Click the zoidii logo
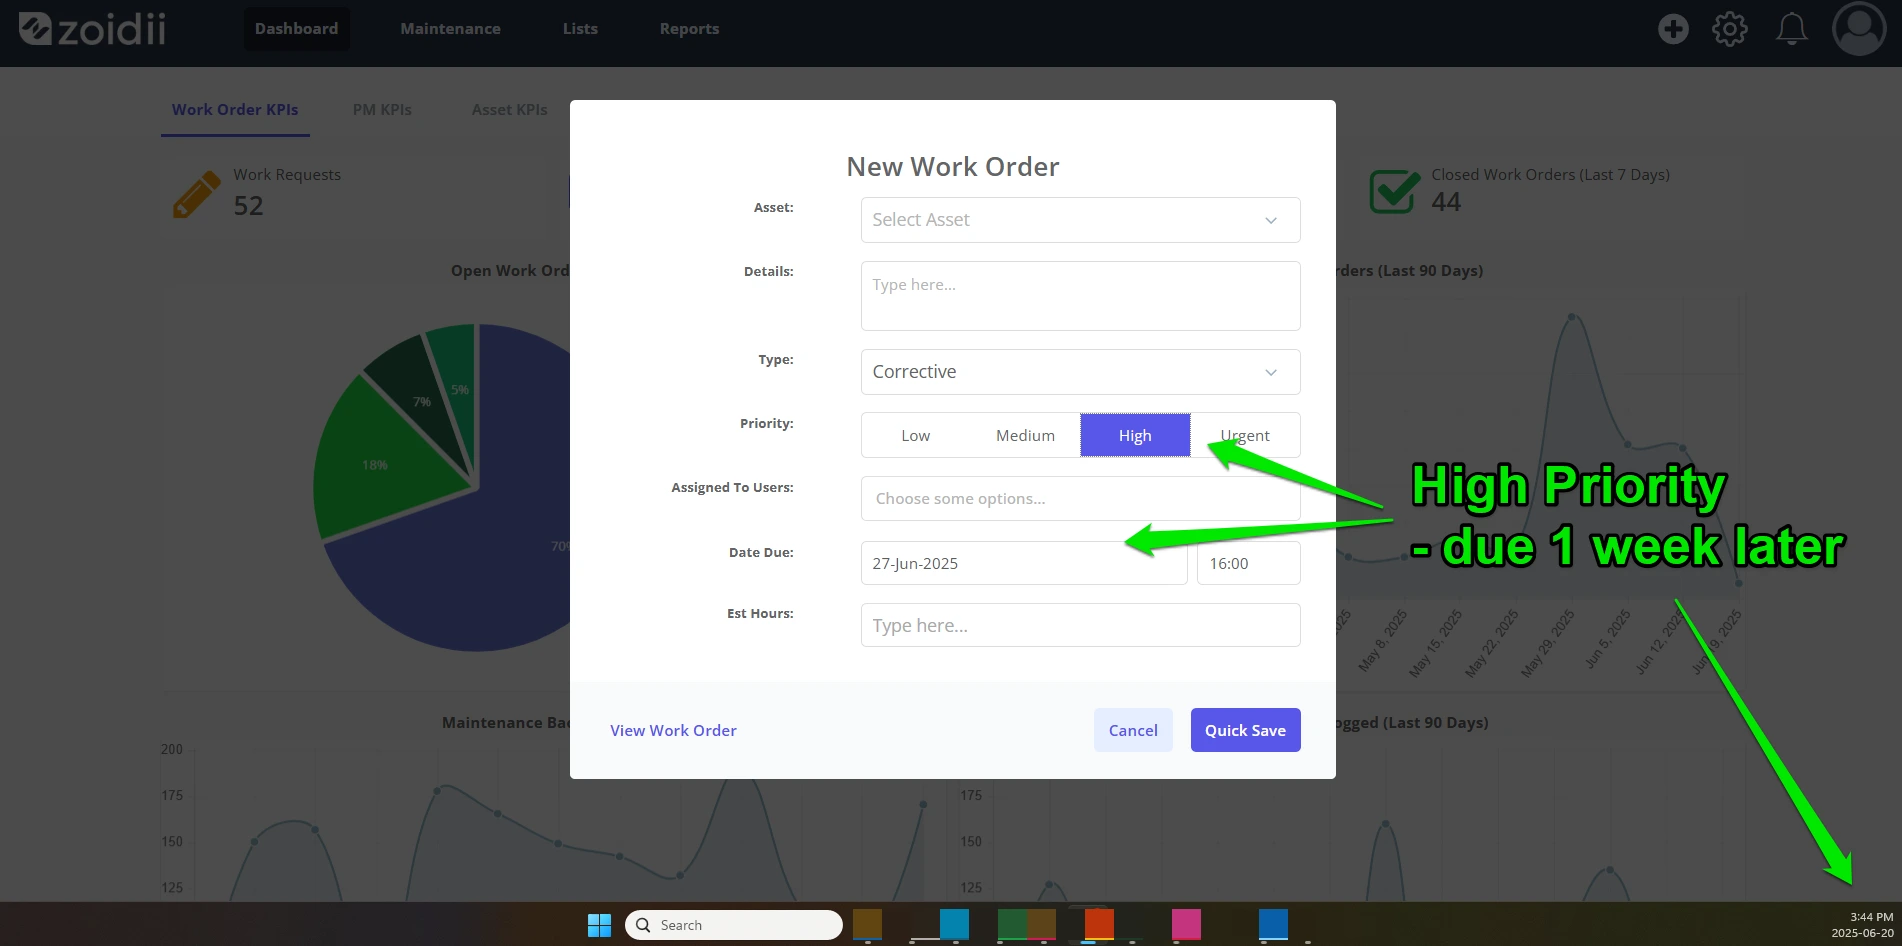 93,29
